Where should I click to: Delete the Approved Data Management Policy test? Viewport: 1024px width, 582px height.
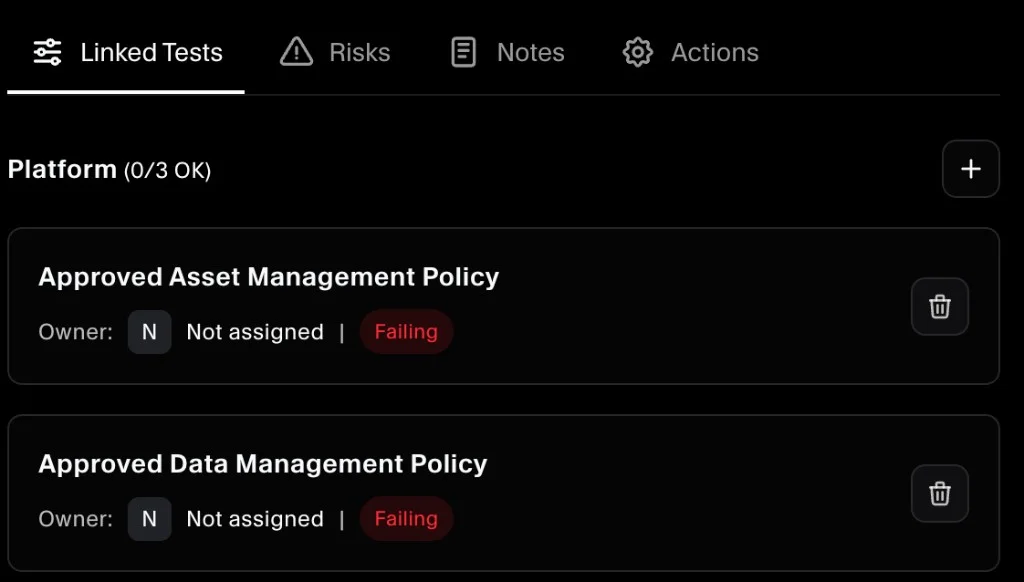coord(939,493)
